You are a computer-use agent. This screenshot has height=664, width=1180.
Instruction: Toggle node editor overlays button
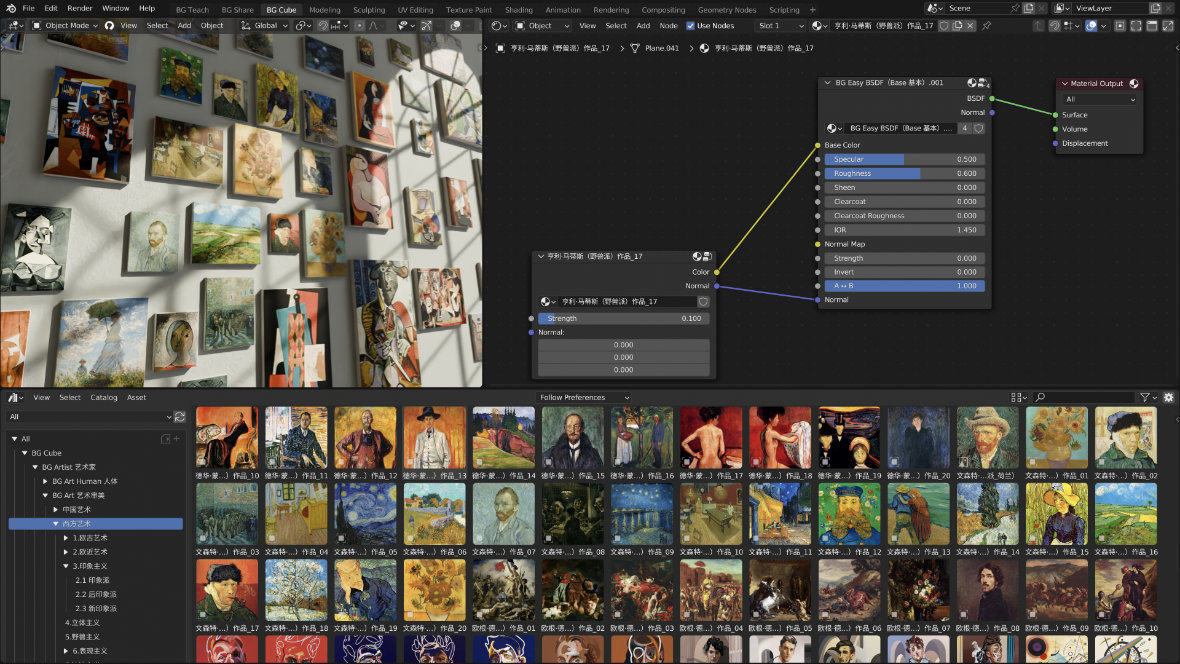pos(1091,26)
